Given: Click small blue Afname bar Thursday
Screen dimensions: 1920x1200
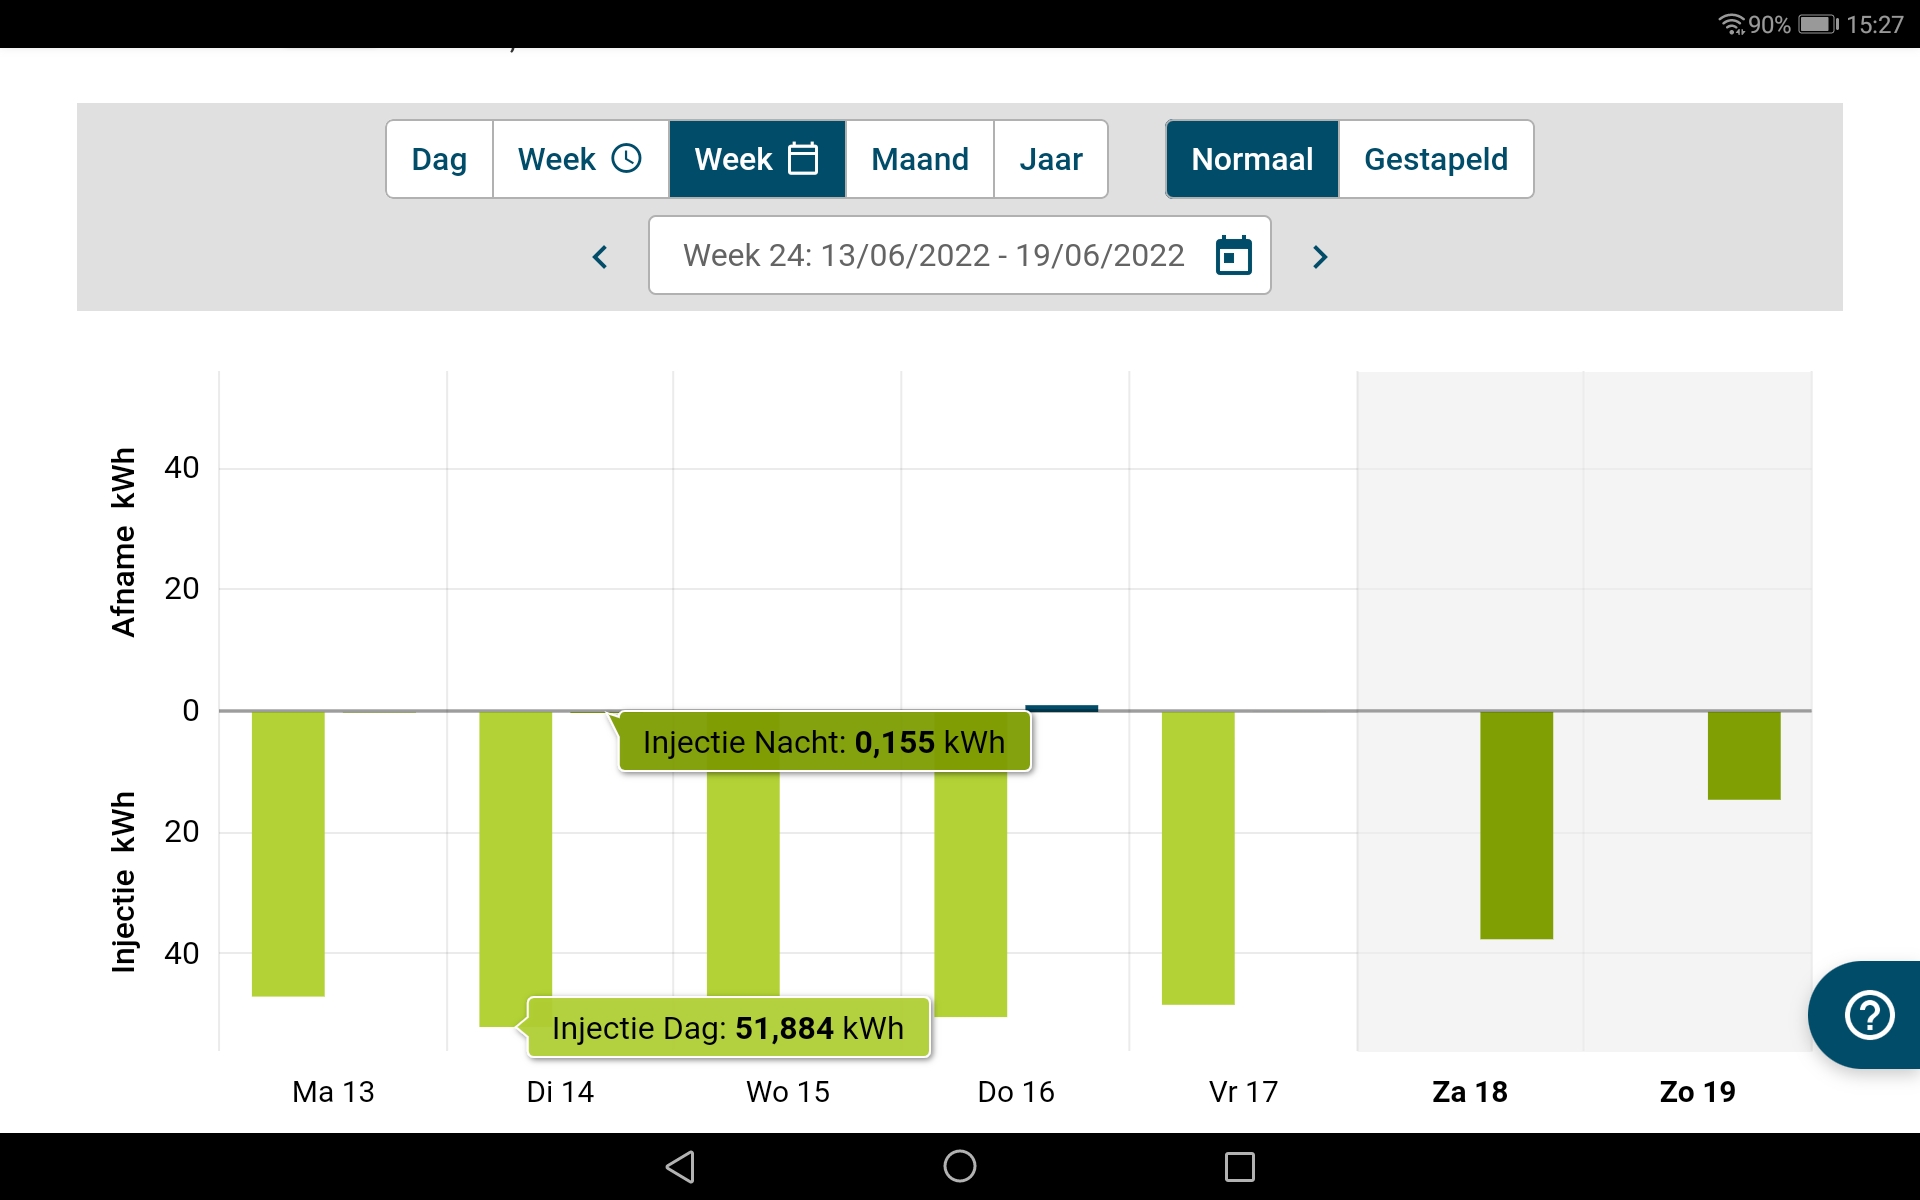Looking at the screenshot, I should click(x=1061, y=708).
